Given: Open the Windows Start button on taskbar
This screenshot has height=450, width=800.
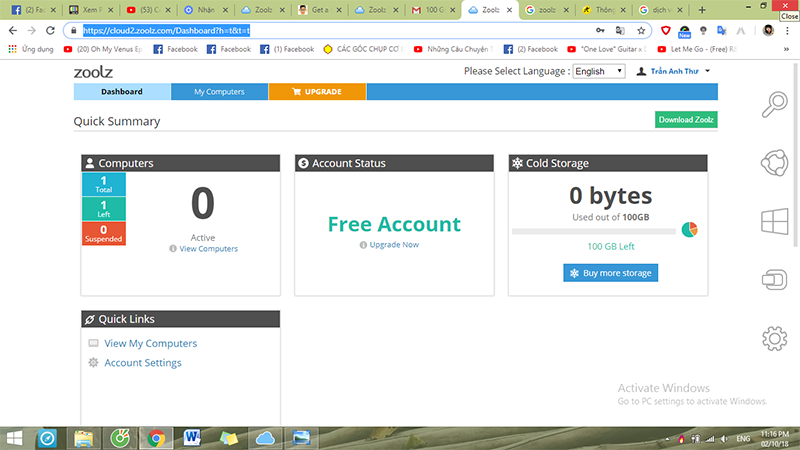Looking at the screenshot, I should click(x=14, y=438).
